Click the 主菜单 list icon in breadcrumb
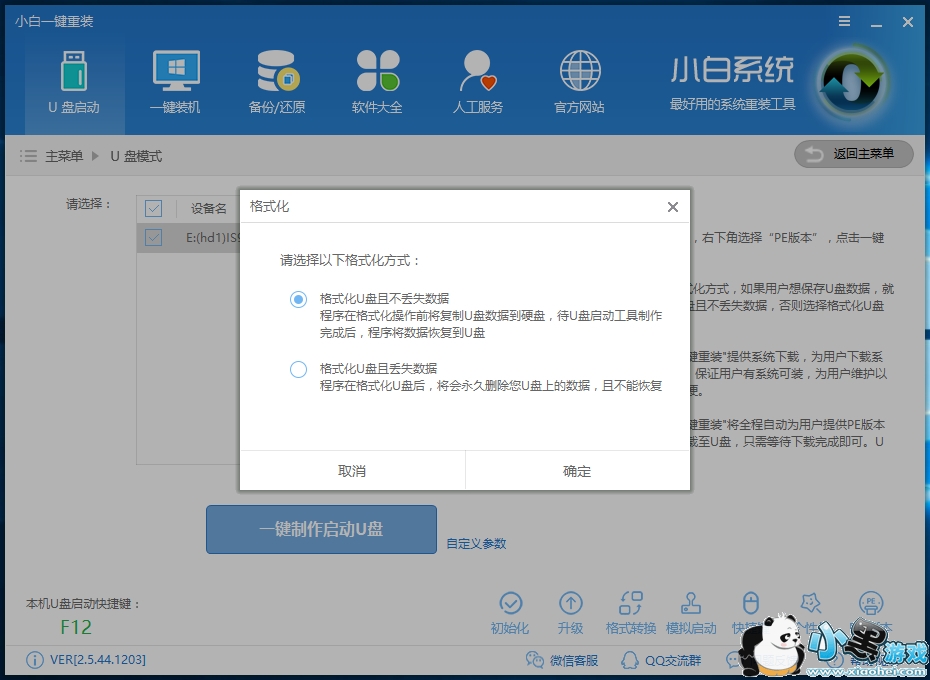The width and height of the screenshot is (930, 680). pyautogui.click(x=28, y=156)
